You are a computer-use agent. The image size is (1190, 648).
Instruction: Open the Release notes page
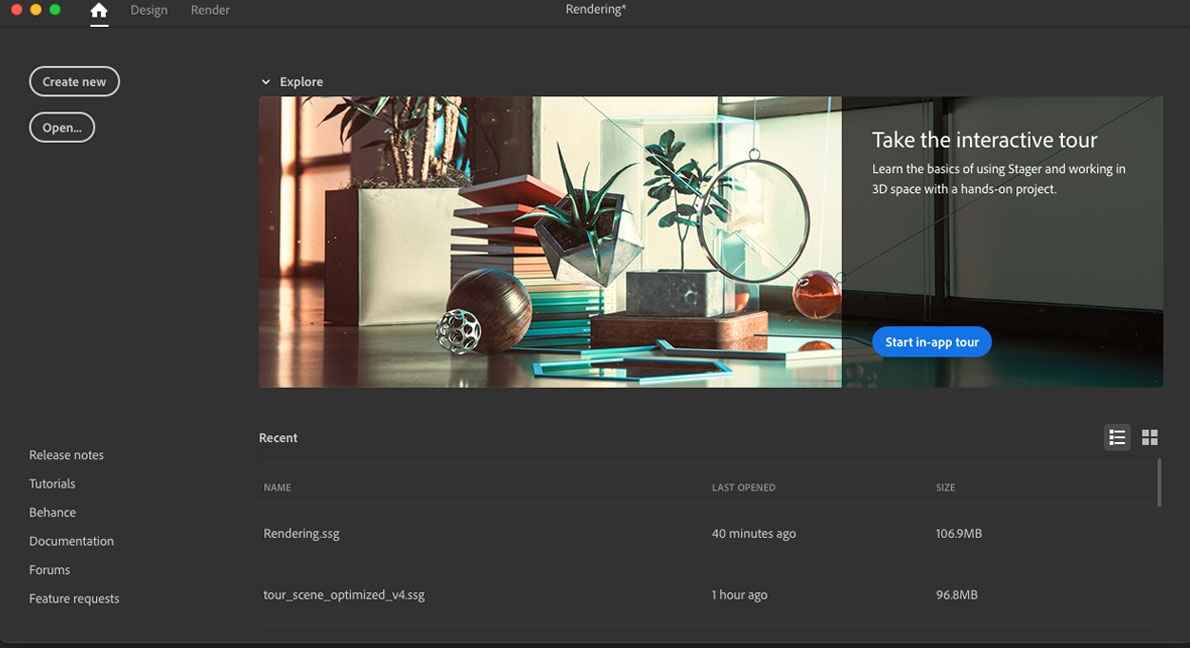pos(66,454)
